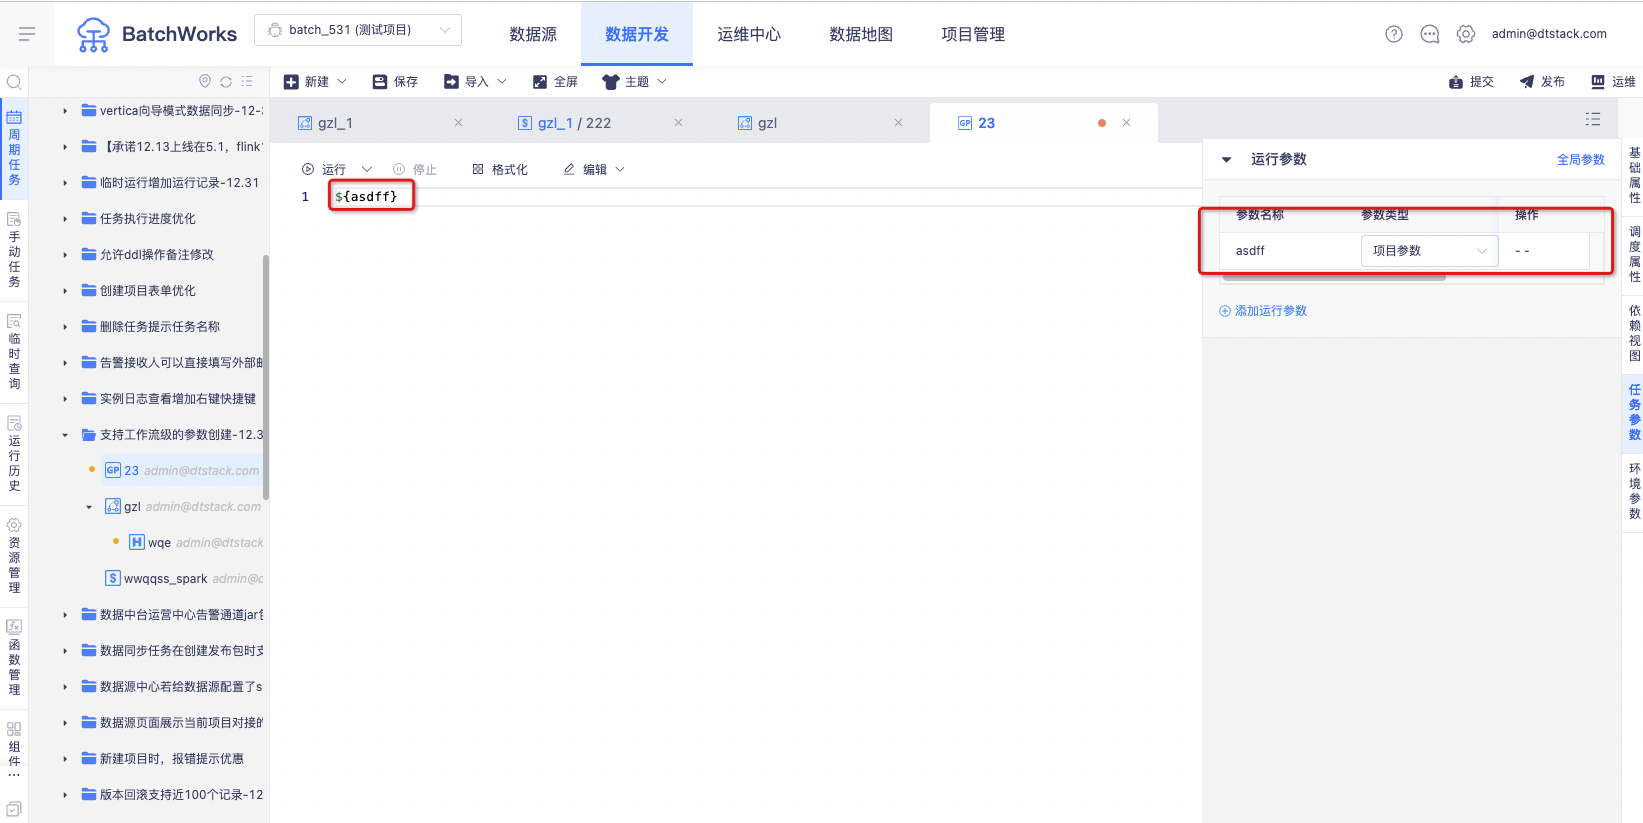Collapse the gzl workflow node
Image resolution: width=1643 pixels, height=823 pixels.
point(89,507)
